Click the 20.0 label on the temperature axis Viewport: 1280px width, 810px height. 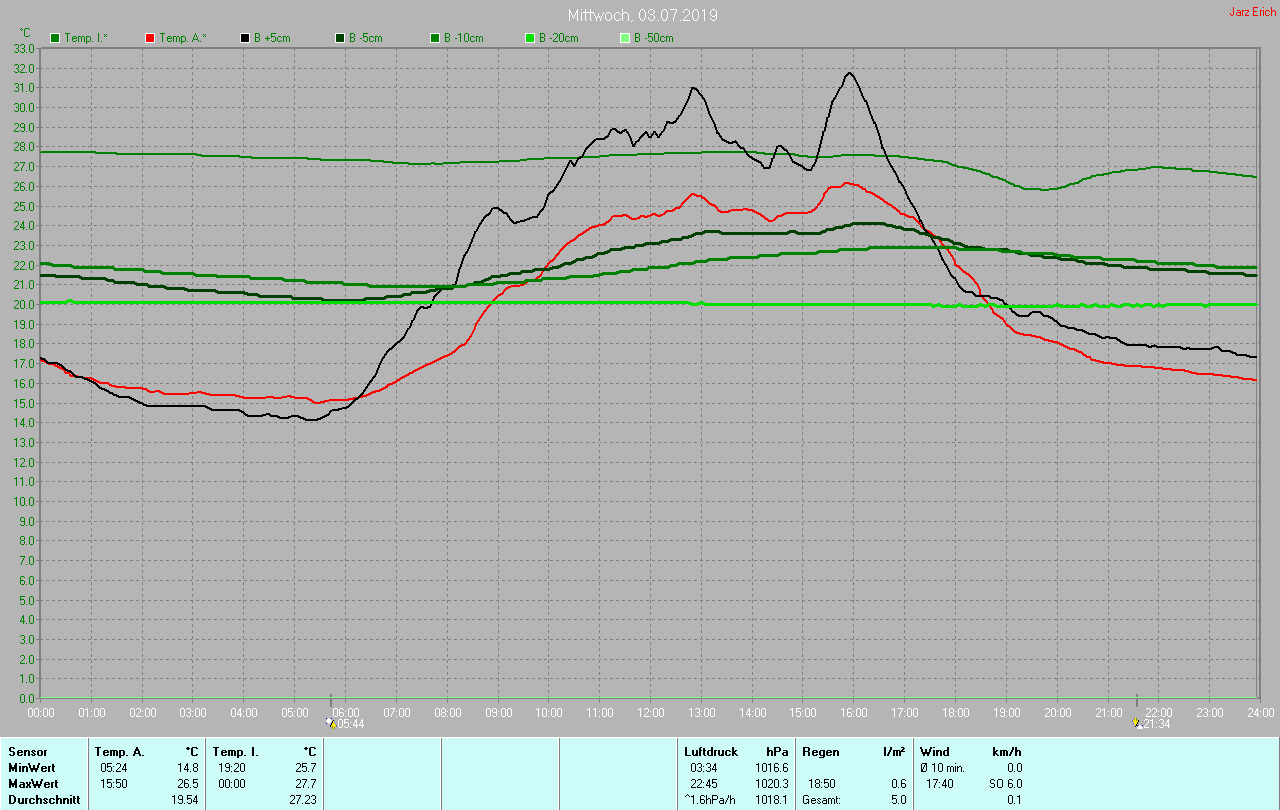click(x=24, y=304)
